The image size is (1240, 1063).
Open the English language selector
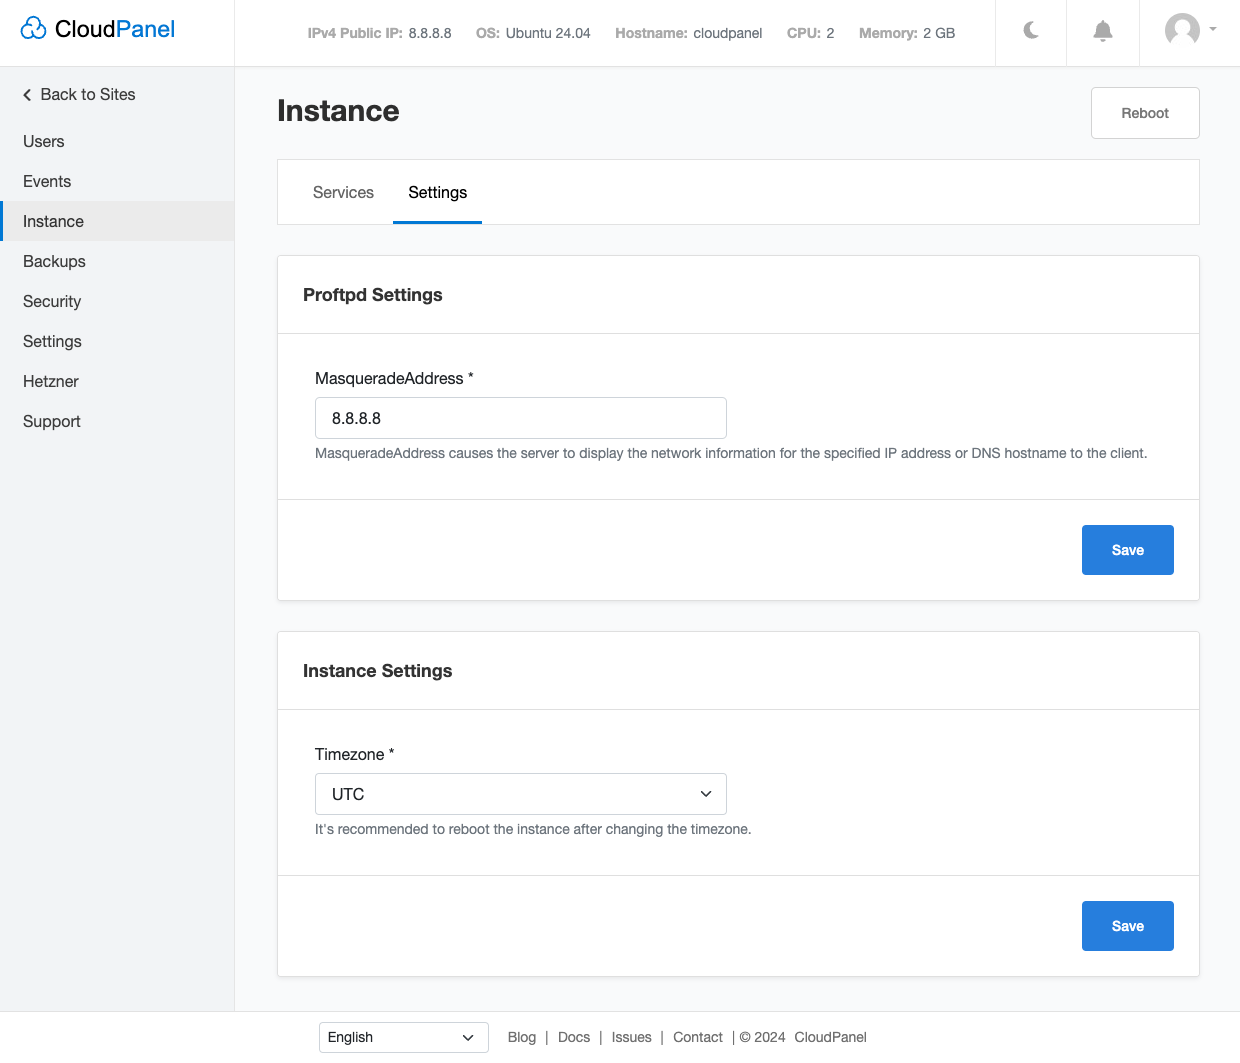403,1037
